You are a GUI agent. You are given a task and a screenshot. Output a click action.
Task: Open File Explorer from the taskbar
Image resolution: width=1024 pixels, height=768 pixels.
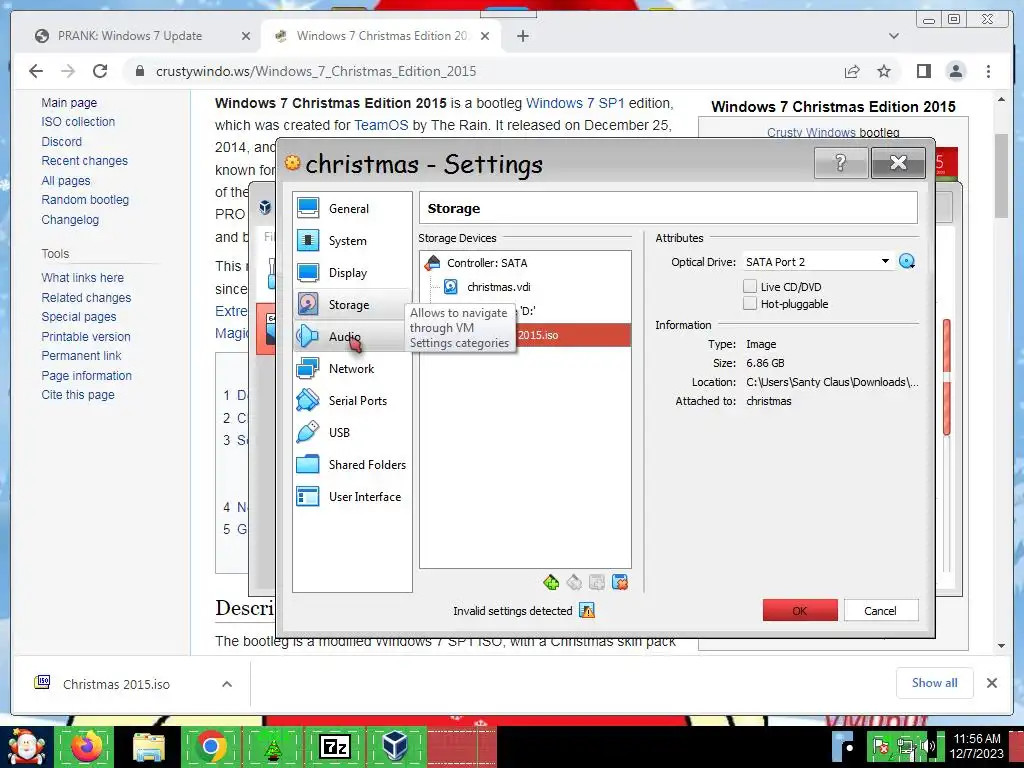149,746
